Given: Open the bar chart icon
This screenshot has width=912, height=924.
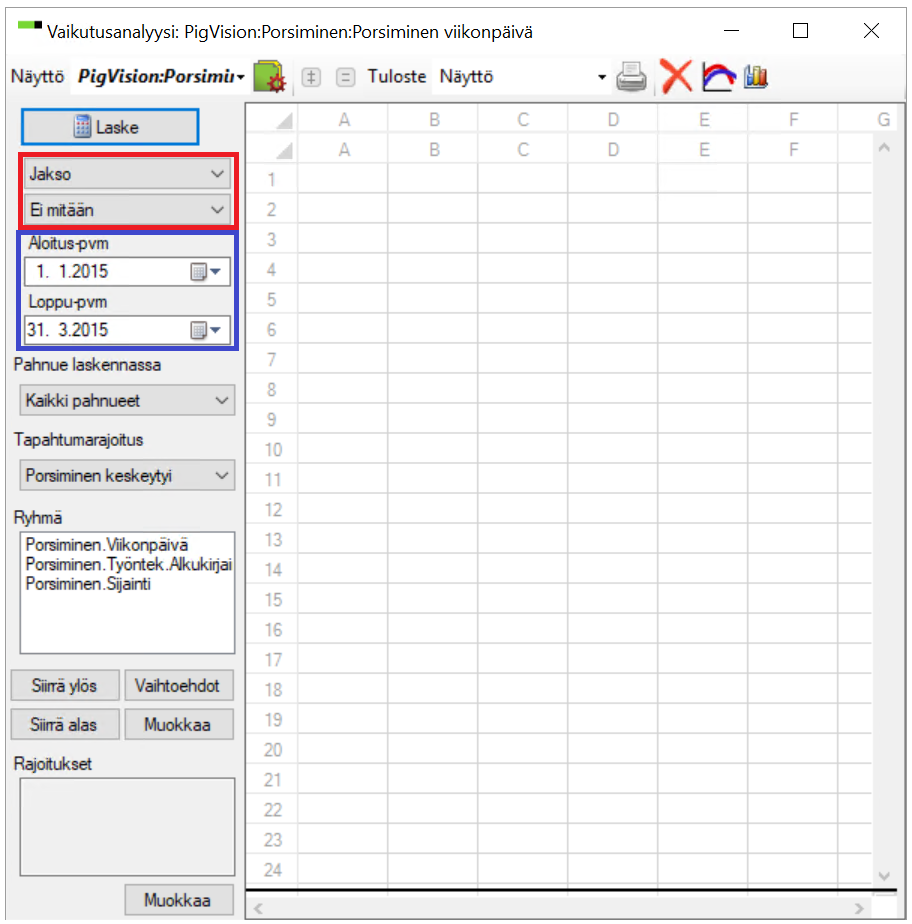Looking at the screenshot, I should 756,77.
